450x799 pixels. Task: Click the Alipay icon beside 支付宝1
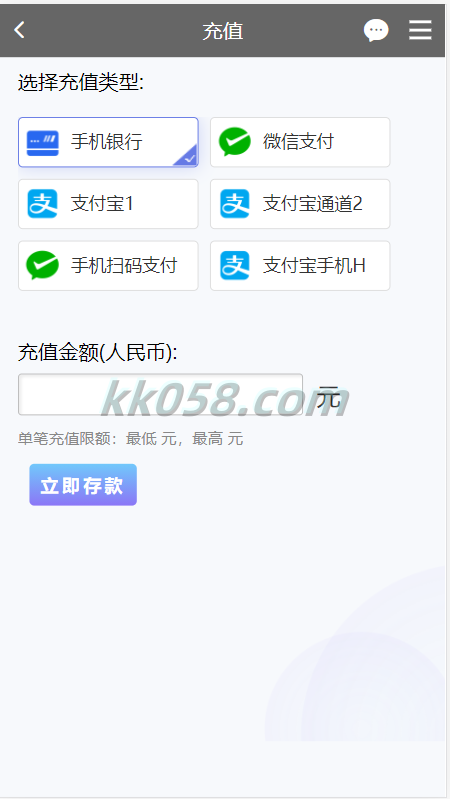pos(43,204)
